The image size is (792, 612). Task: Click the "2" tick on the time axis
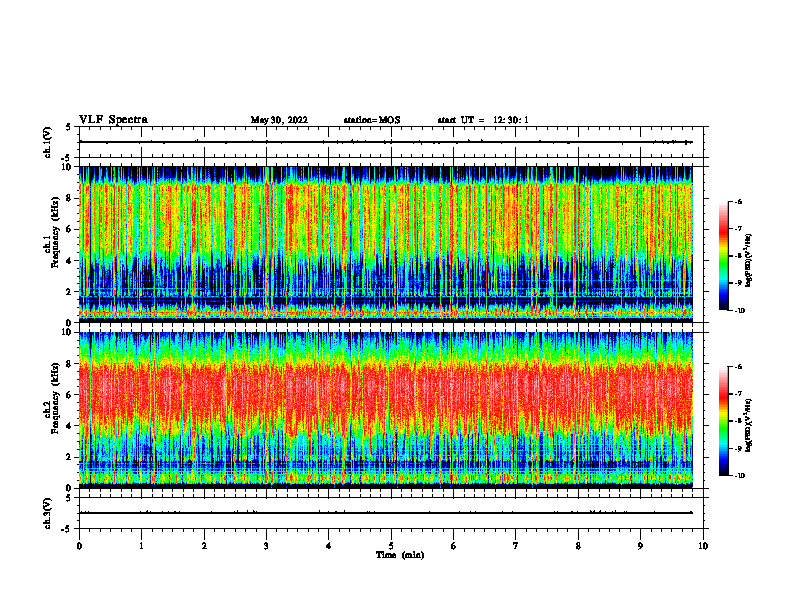[x=204, y=546]
